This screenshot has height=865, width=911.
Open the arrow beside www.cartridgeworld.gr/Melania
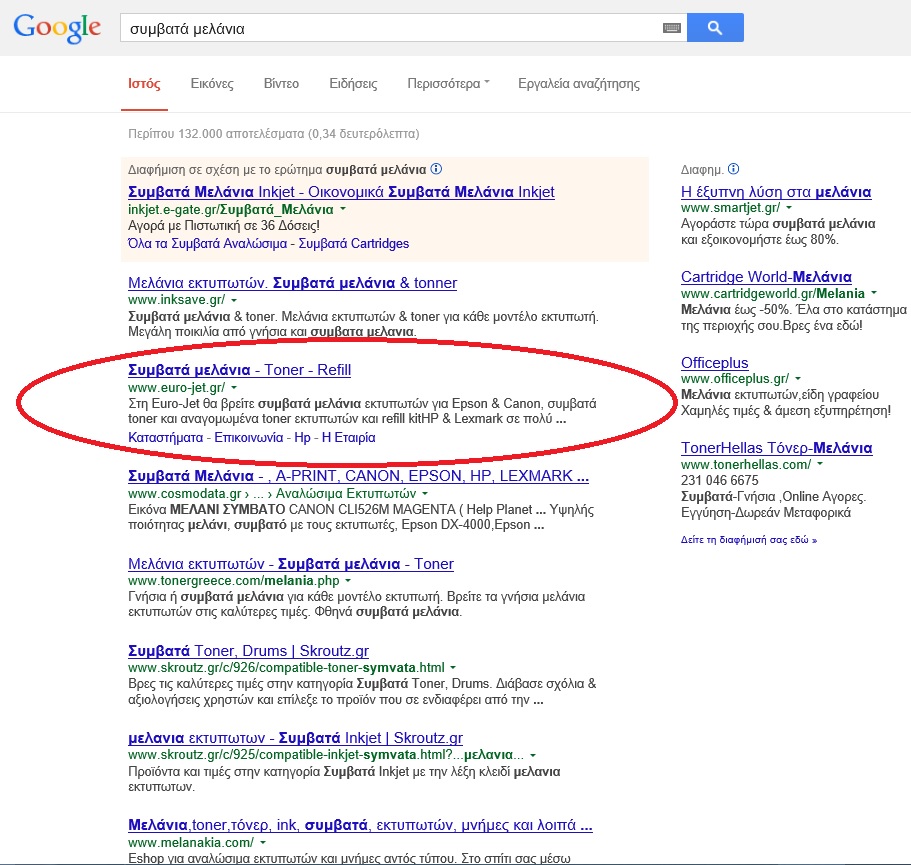874,293
